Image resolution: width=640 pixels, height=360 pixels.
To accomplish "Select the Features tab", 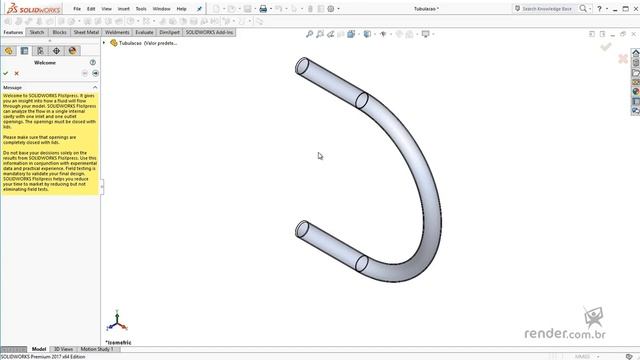I will pos(13,32).
